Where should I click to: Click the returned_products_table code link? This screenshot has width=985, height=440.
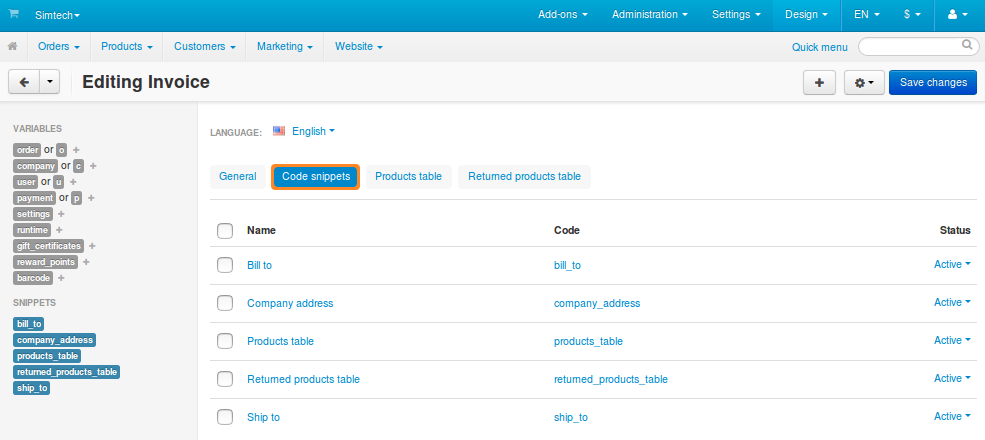pyautogui.click(x=611, y=379)
